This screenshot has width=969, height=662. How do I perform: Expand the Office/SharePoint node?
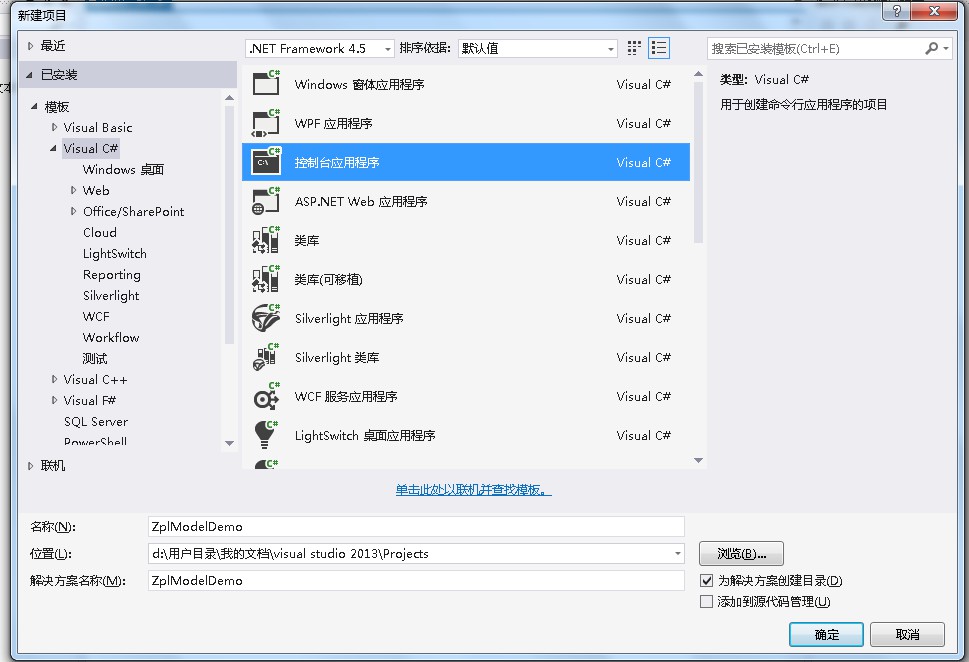[74, 211]
